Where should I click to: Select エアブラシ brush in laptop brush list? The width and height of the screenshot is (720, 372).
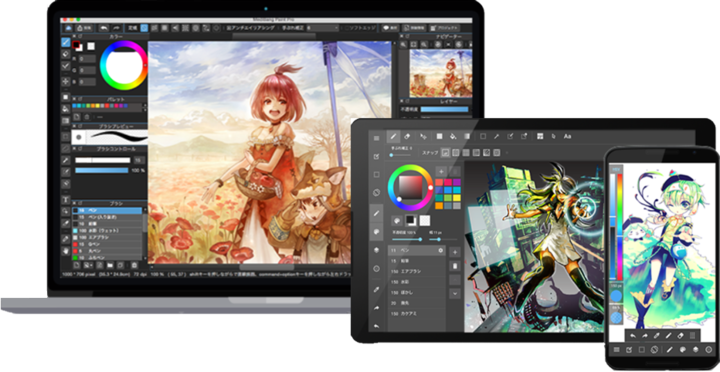tap(107, 237)
